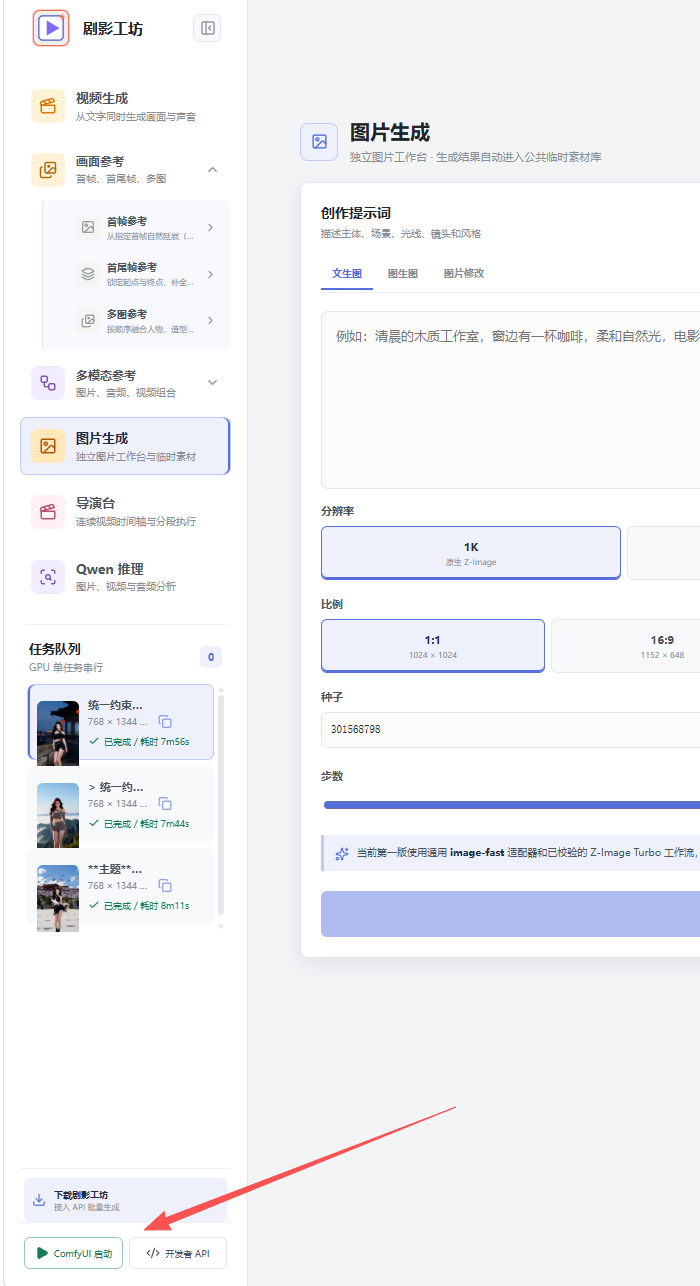Open the 图片生成 sidebar entry
Image resolution: width=700 pixels, height=1286 pixels.
pos(125,446)
